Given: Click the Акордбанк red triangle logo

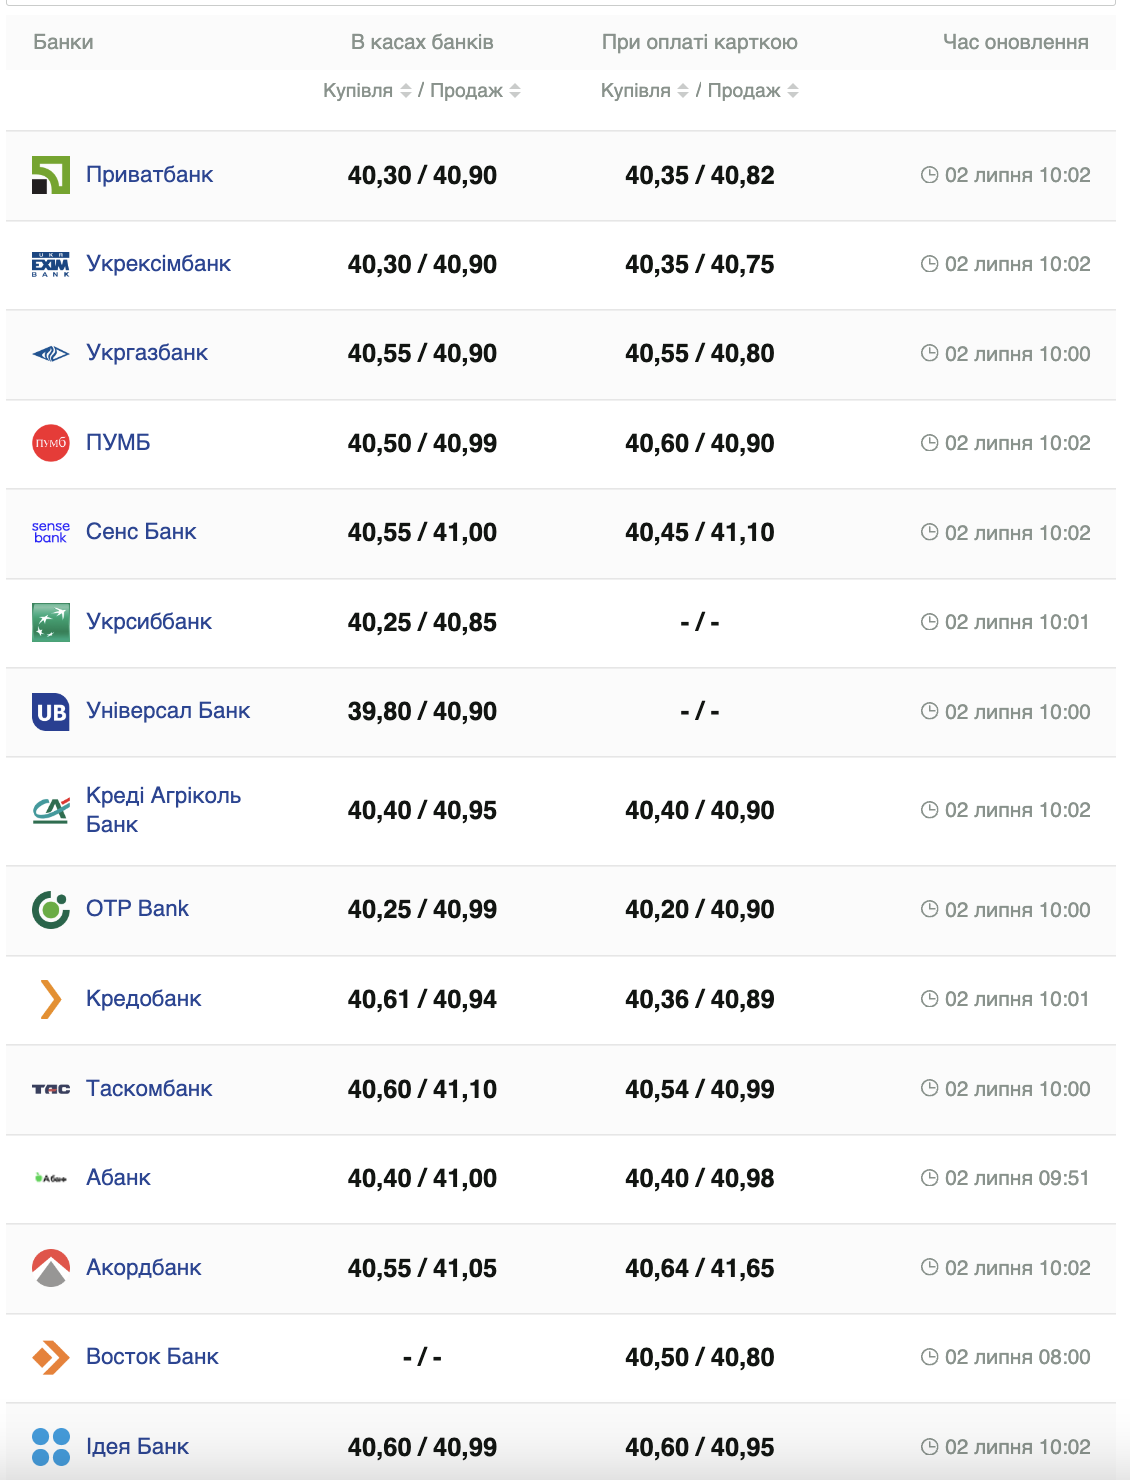Looking at the screenshot, I should [x=51, y=1268].
